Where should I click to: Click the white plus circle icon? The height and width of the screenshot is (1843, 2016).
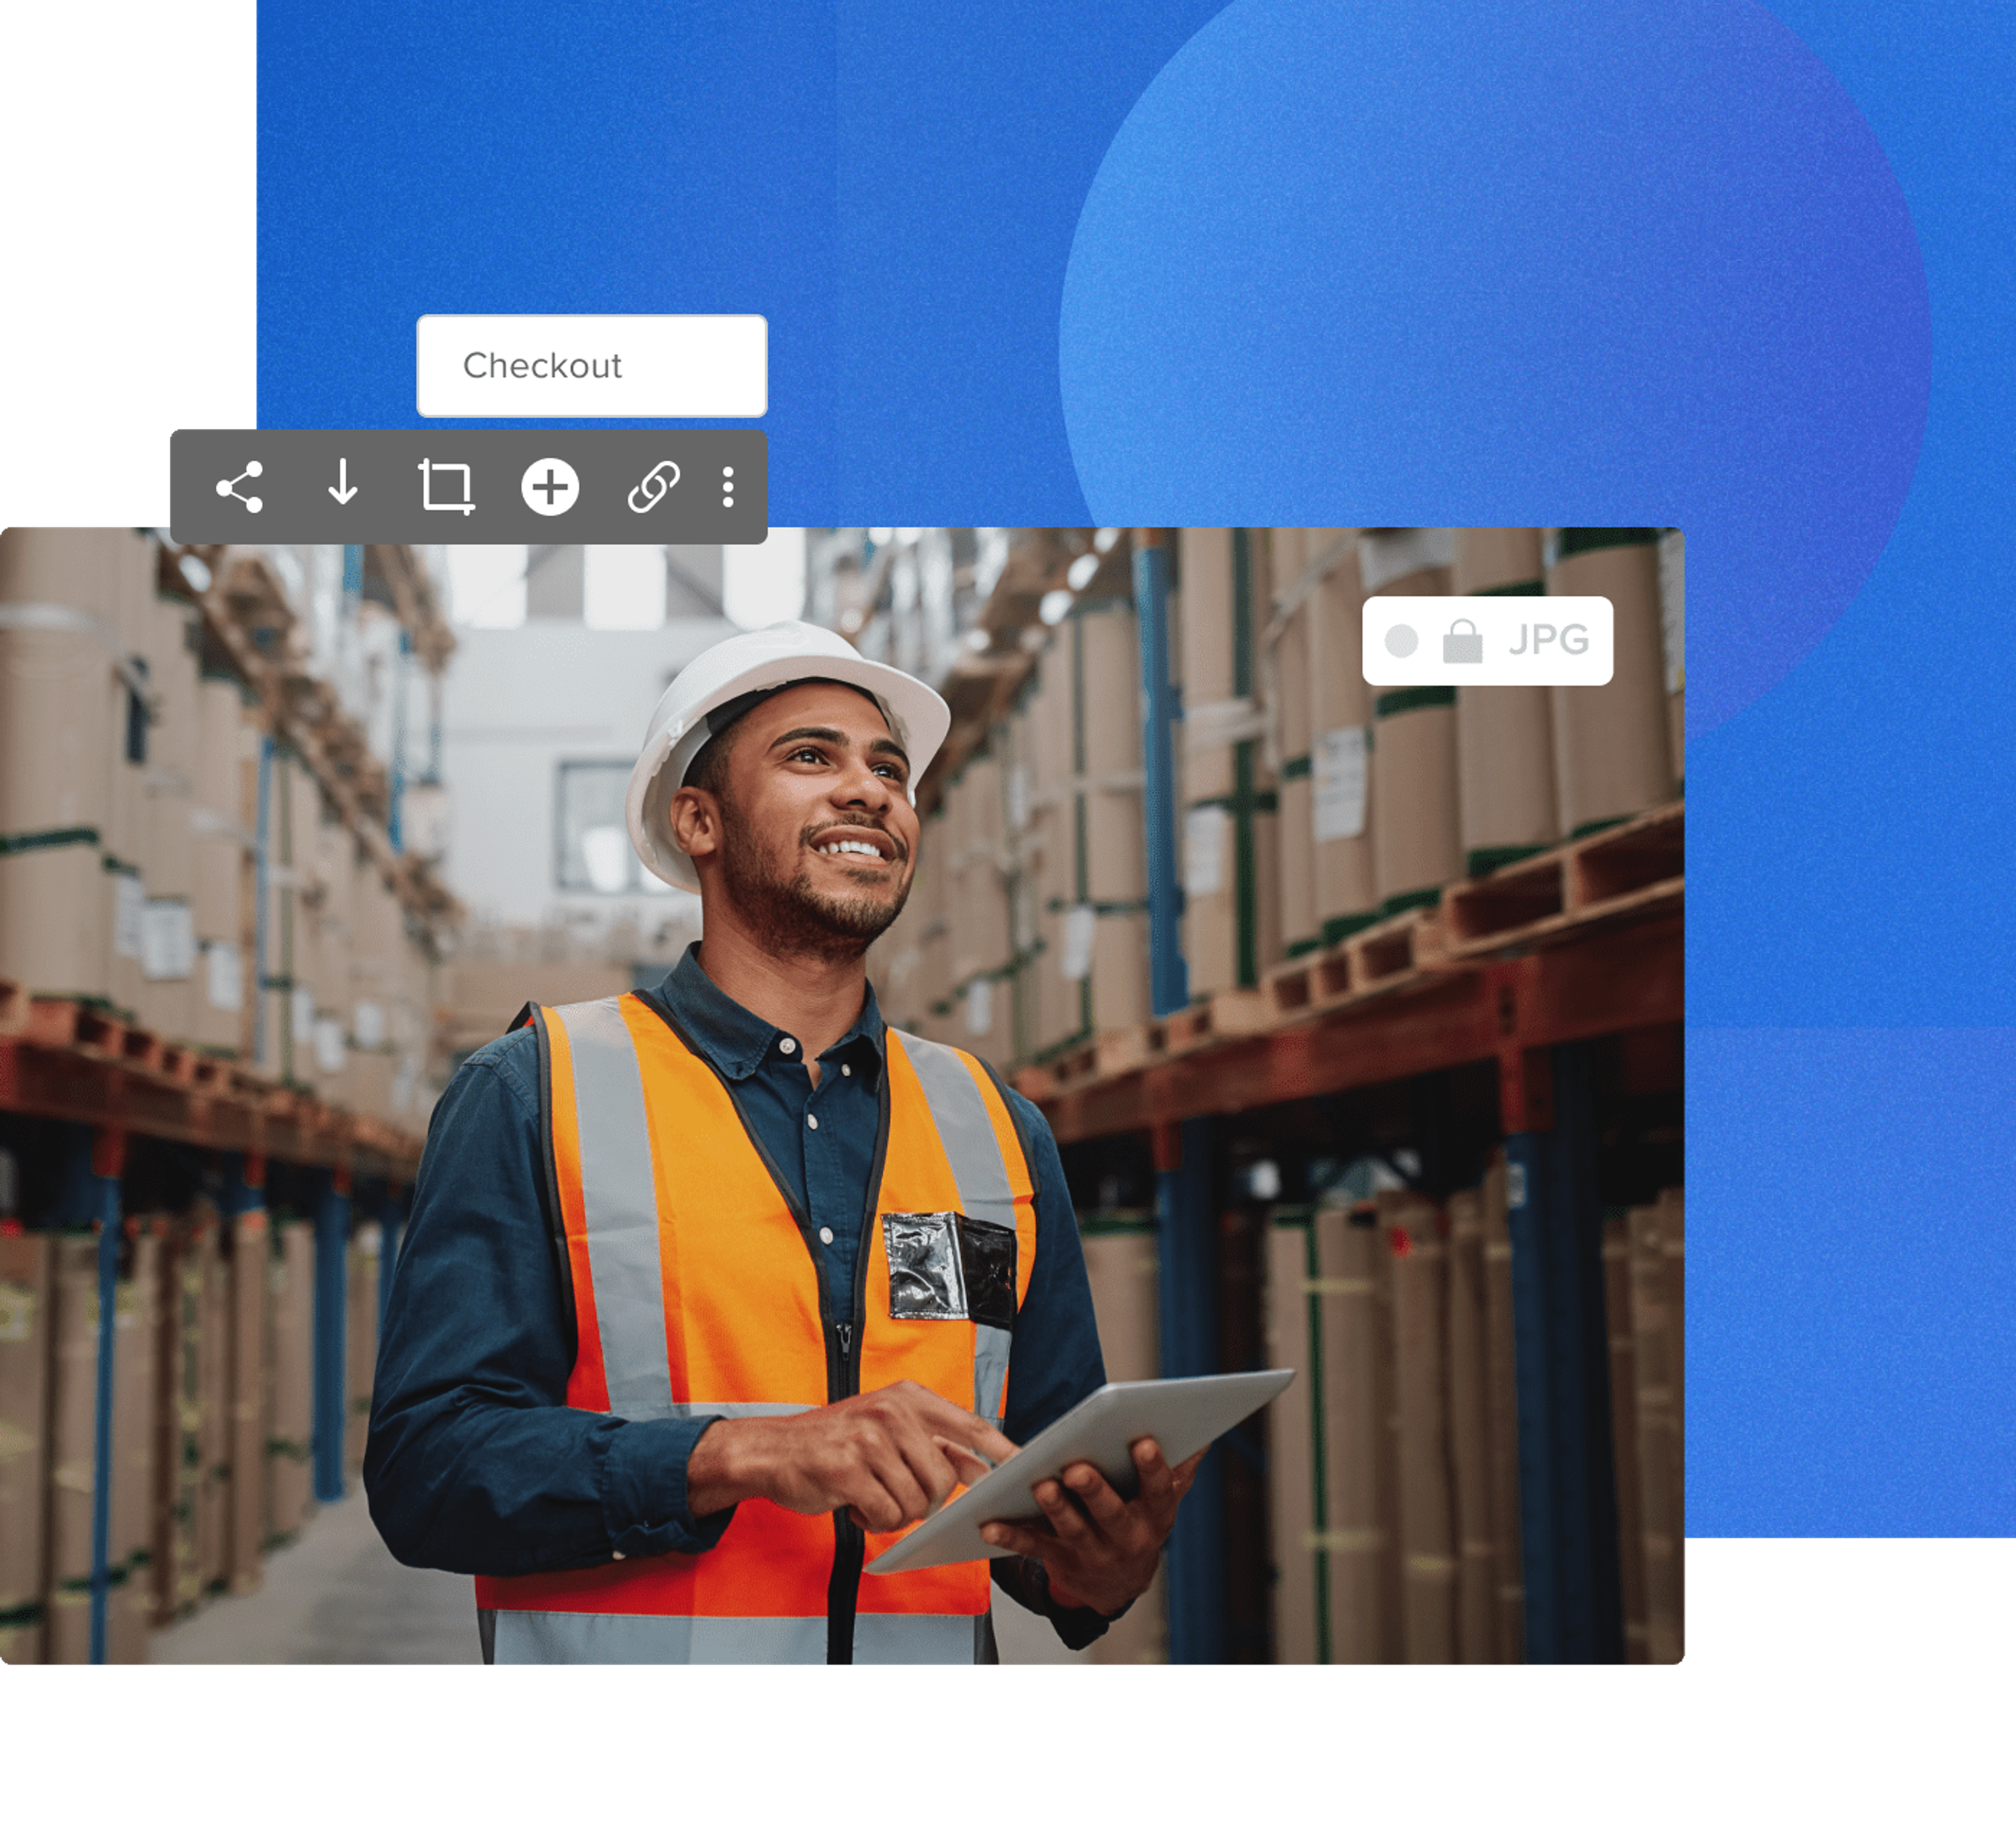coord(550,488)
